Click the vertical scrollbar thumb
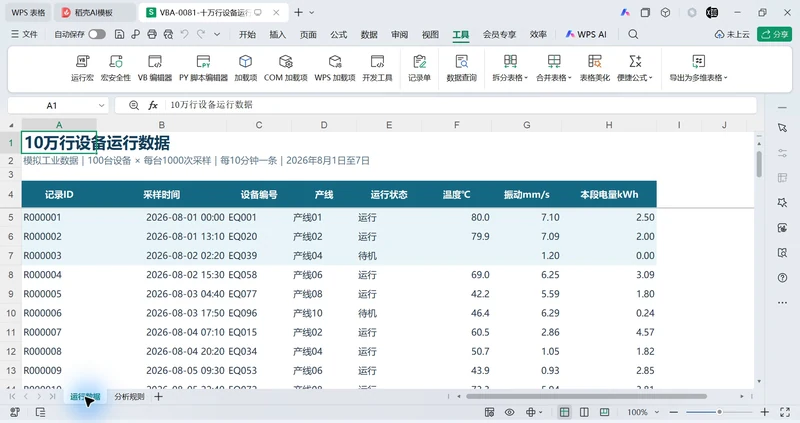 pyautogui.click(x=759, y=164)
